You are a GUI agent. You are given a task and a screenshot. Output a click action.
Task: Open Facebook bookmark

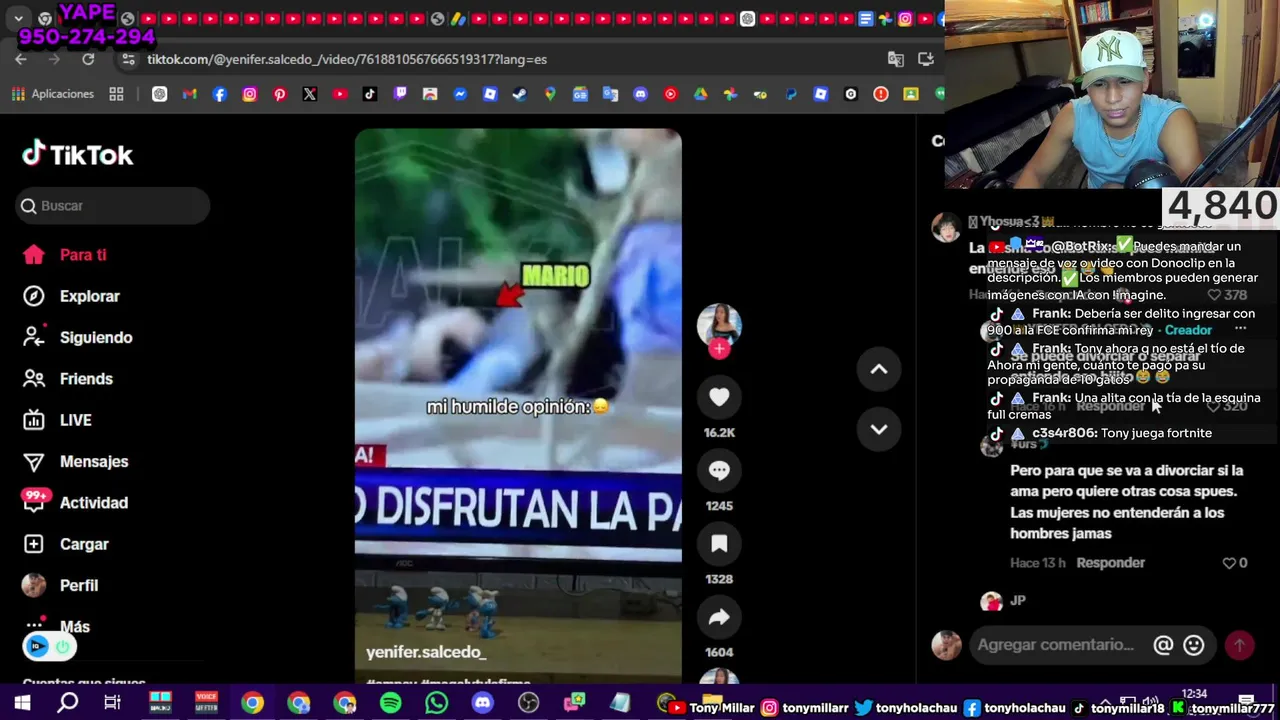(220, 94)
